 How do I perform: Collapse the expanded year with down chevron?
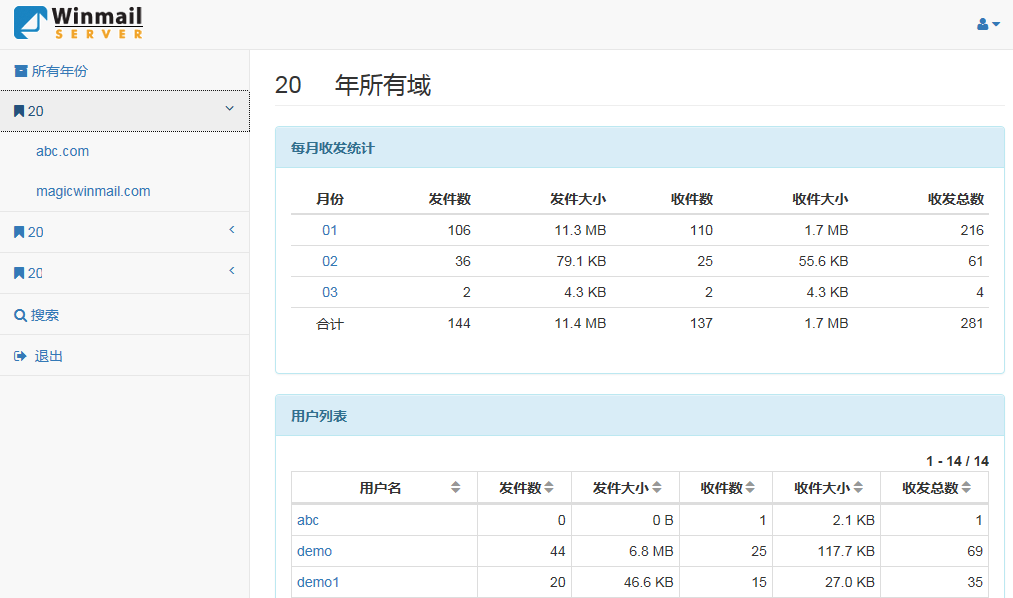[x=229, y=109]
